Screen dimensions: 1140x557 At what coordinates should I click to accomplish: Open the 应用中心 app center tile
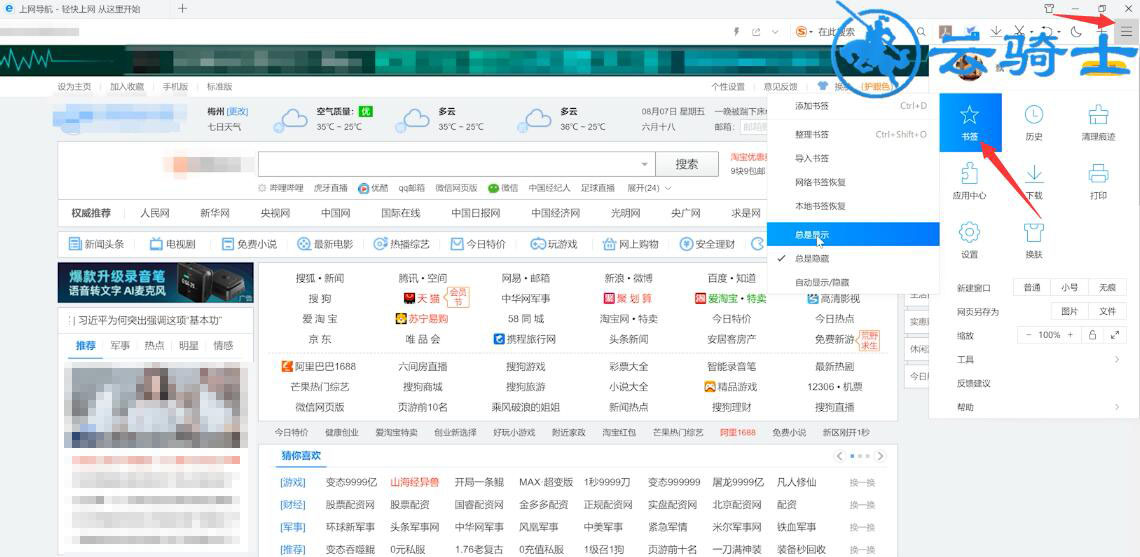point(970,182)
